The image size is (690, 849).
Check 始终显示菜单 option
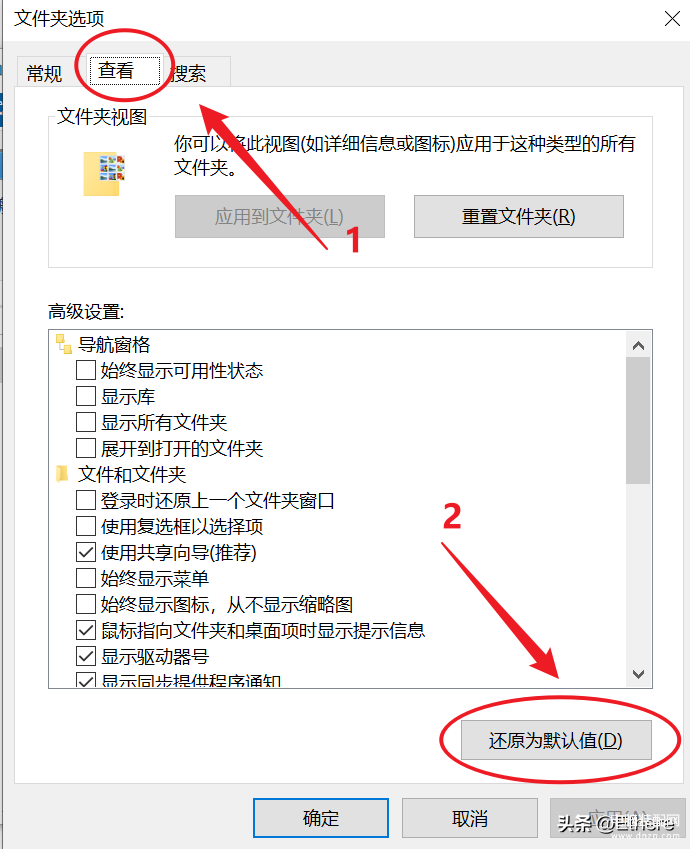86,578
